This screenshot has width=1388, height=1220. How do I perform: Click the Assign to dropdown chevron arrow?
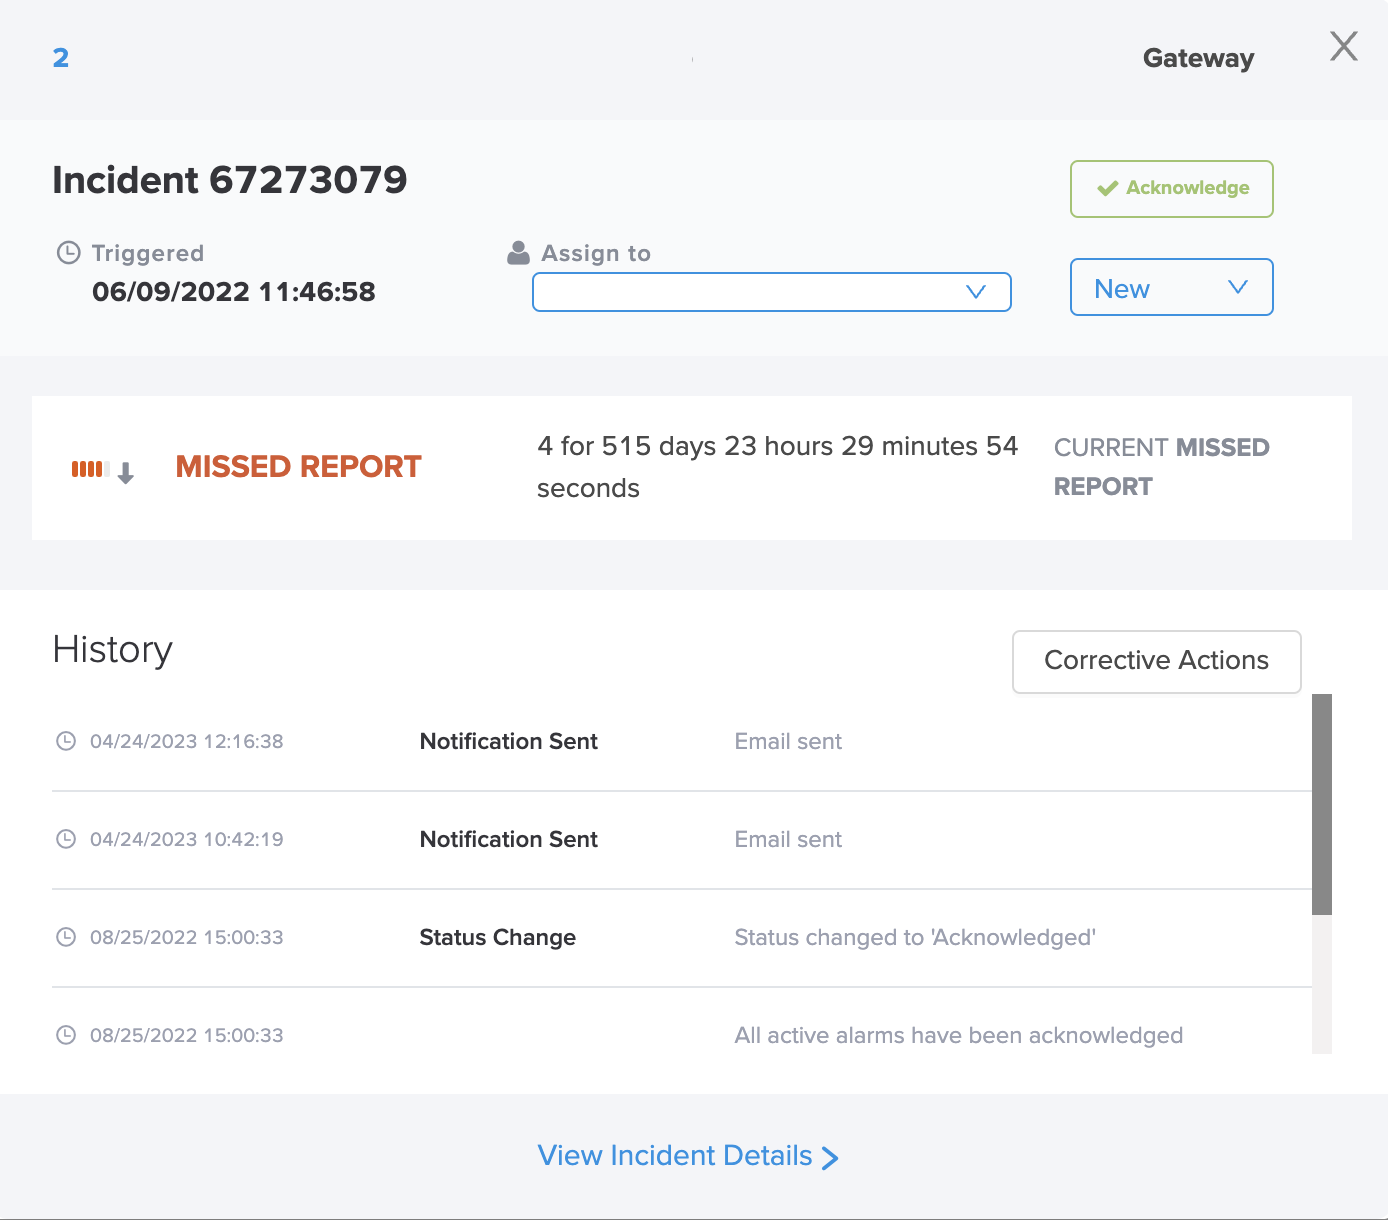(976, 292)
